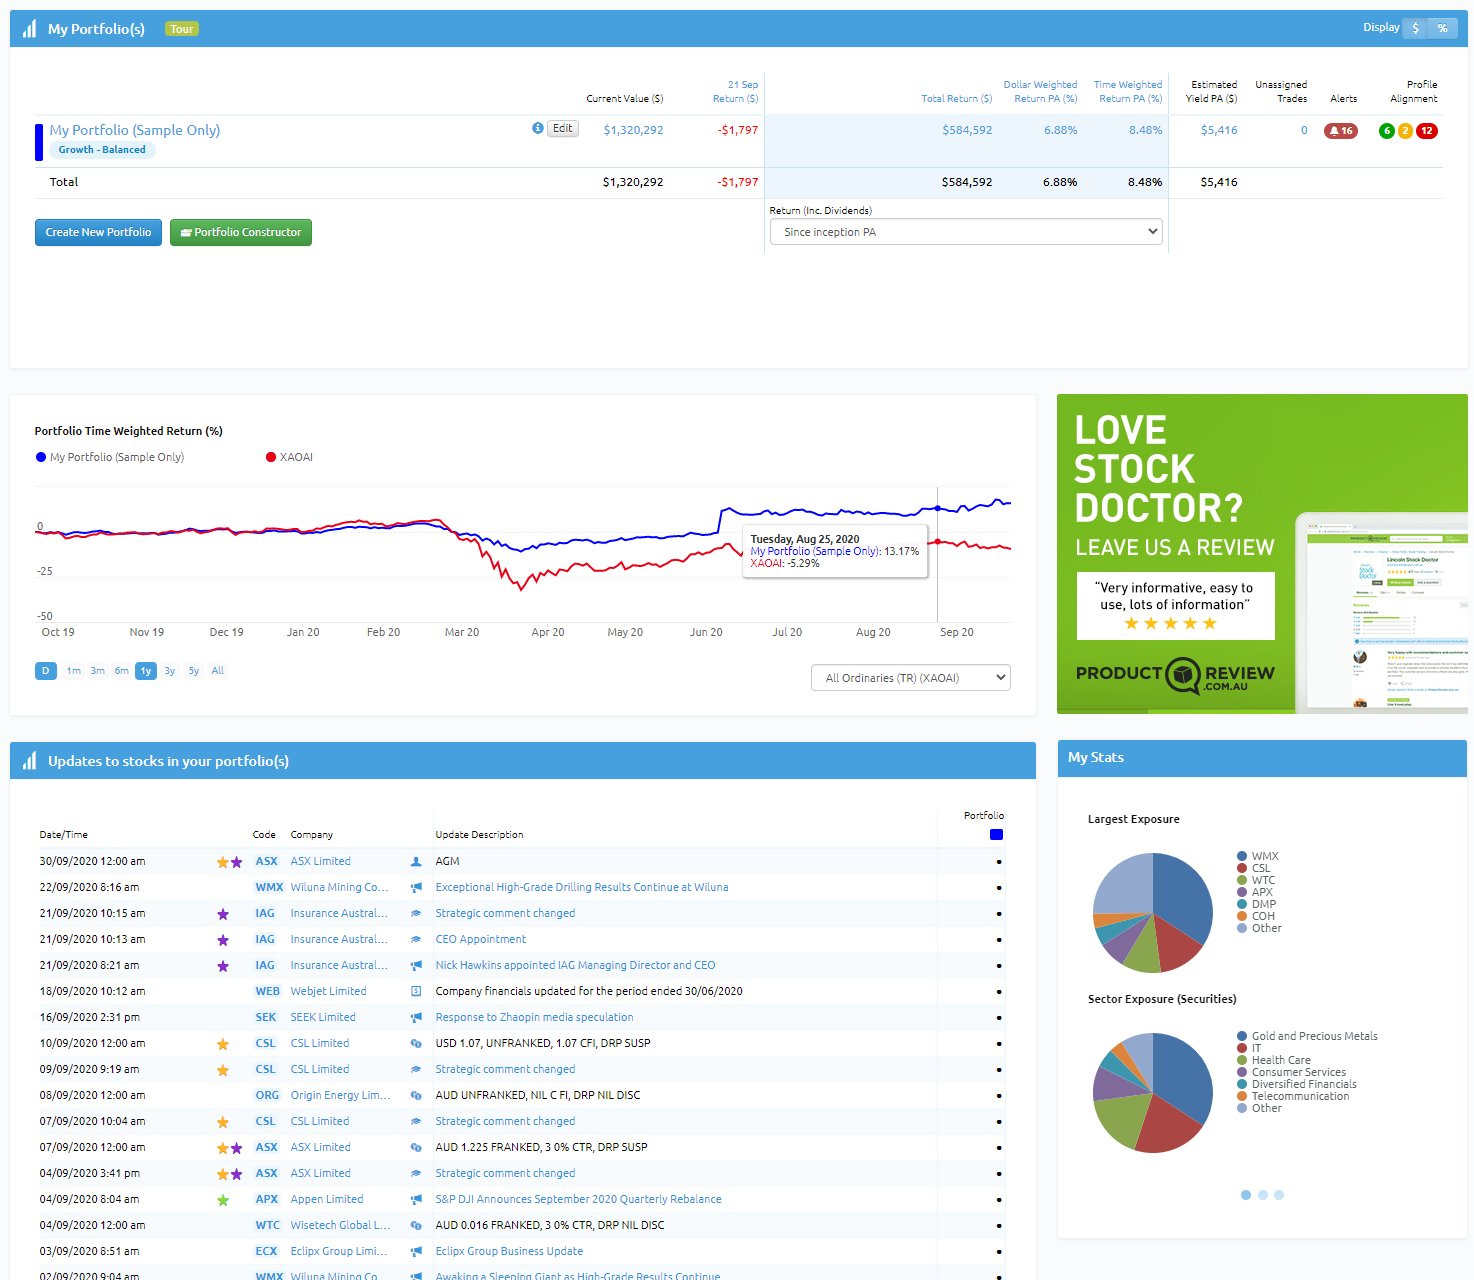1474x1280 pixels.
Task: Click the chart icon in Updates to stocks header
Action: point(30,761)
